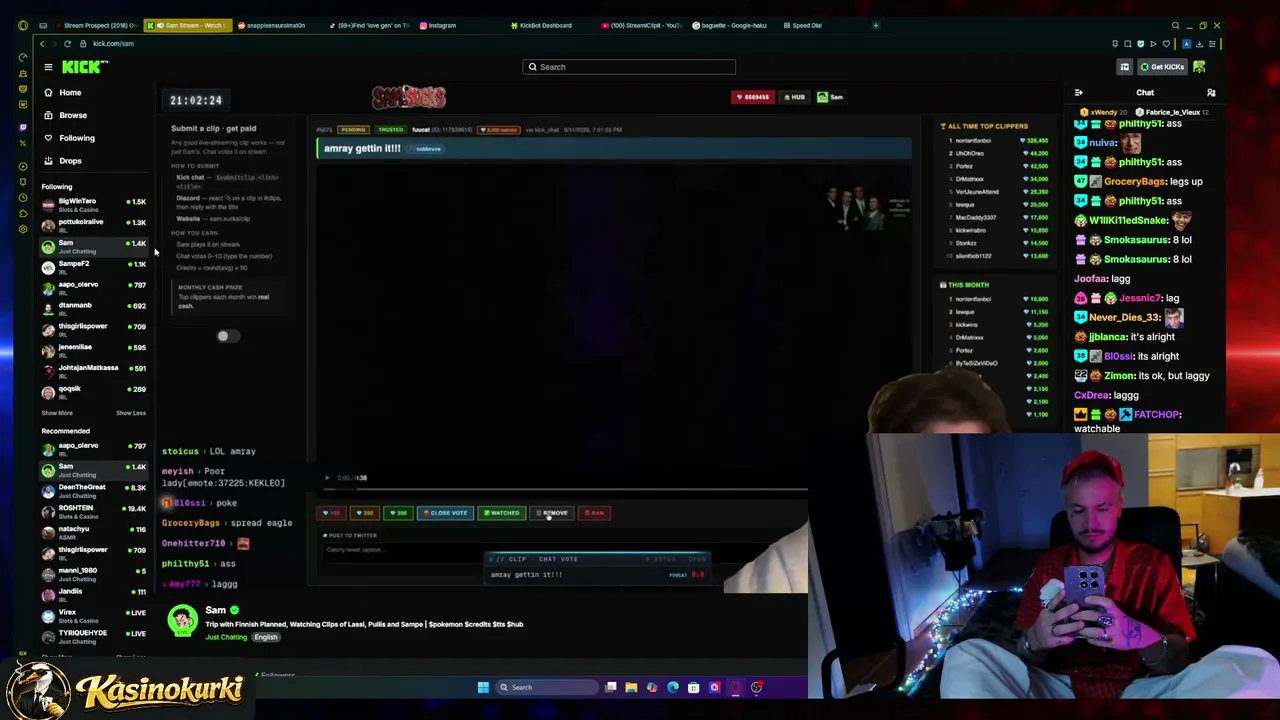Open the user profile avatar menu
This screenshot has height=720, width=1280.
(1199, 67)
